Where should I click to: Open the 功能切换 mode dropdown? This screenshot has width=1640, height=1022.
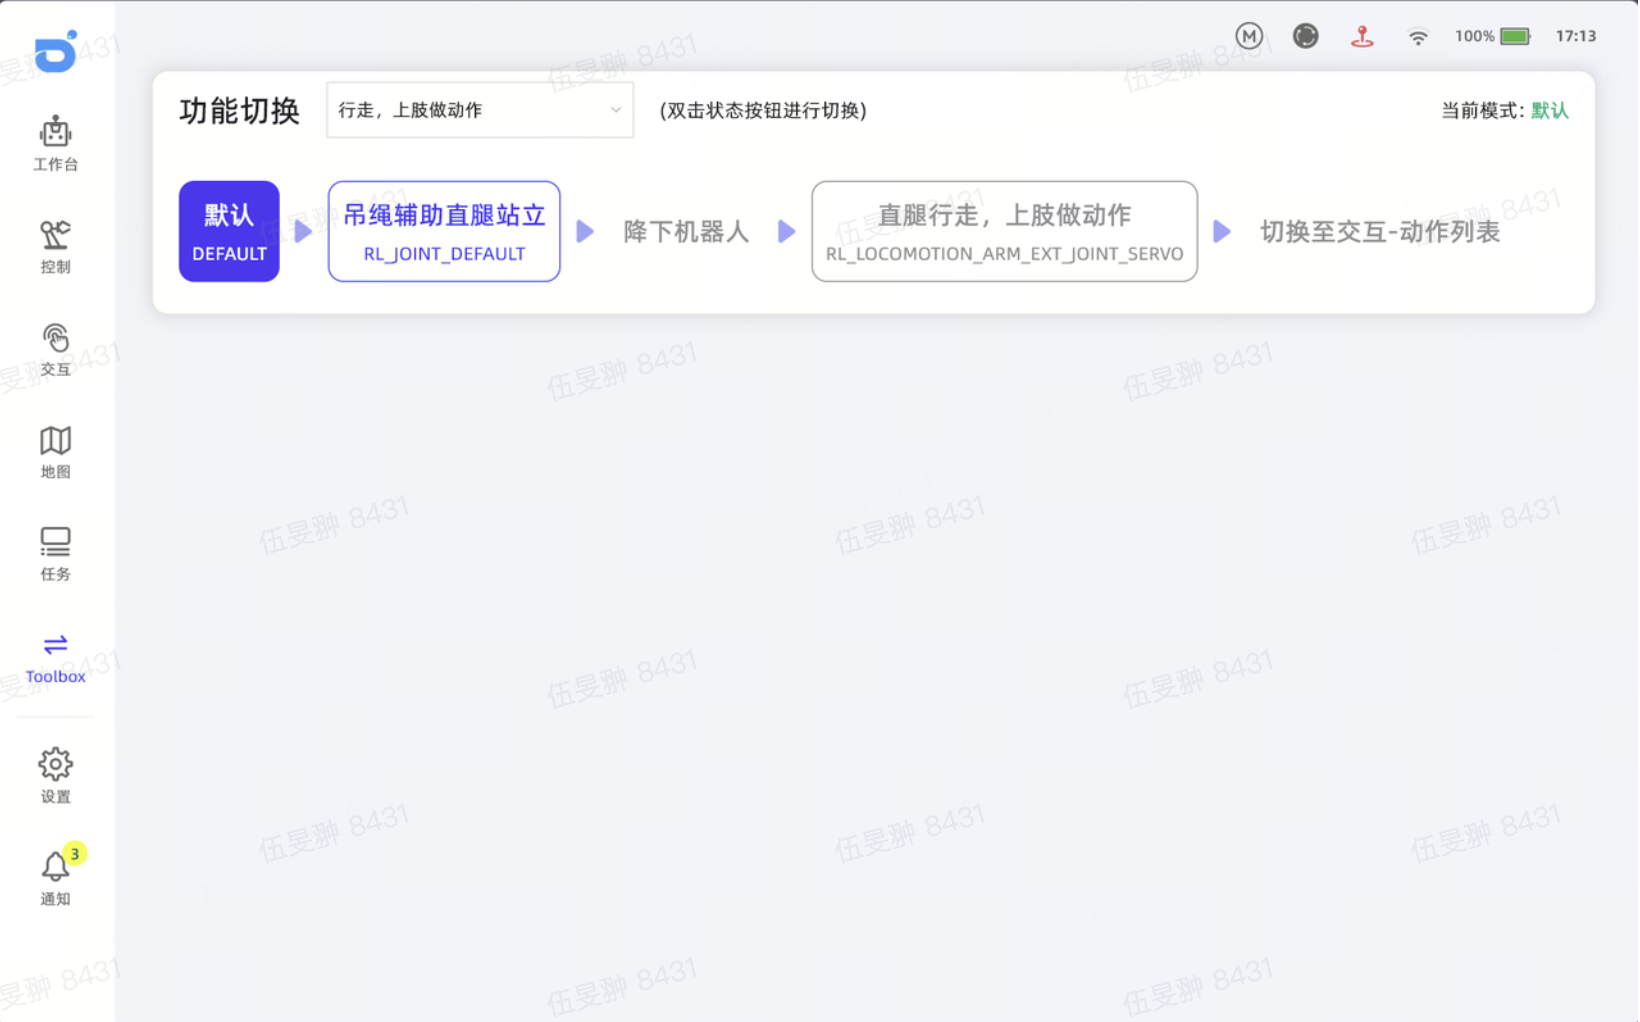point(479,110)
